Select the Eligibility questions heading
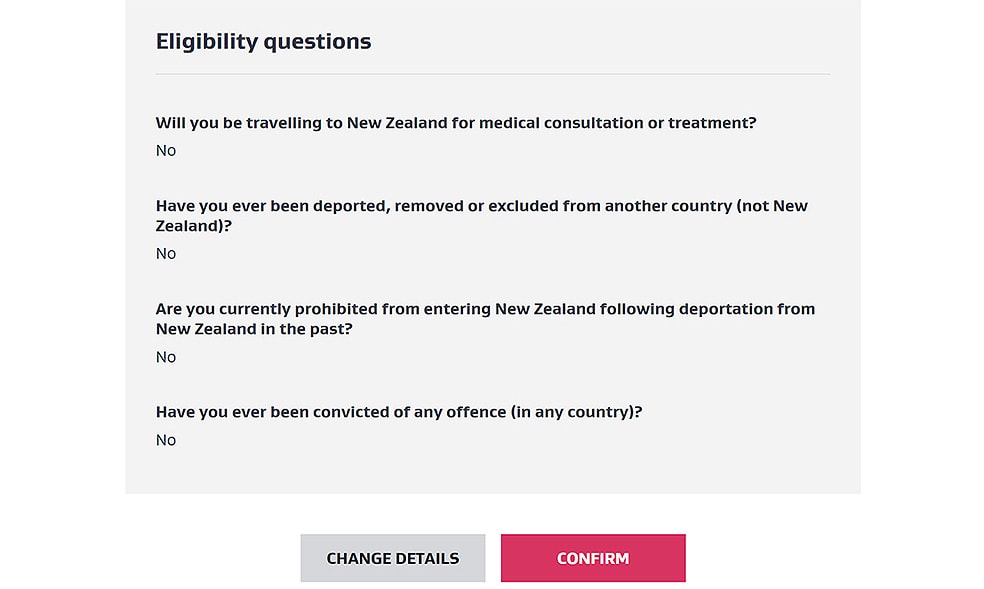 point(264,41)
